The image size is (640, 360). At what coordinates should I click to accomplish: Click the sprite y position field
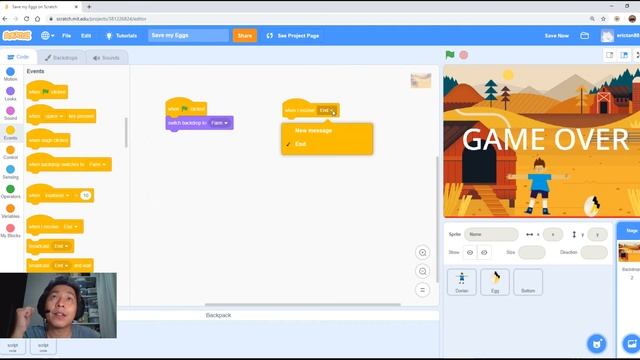(x=597, y=234)
